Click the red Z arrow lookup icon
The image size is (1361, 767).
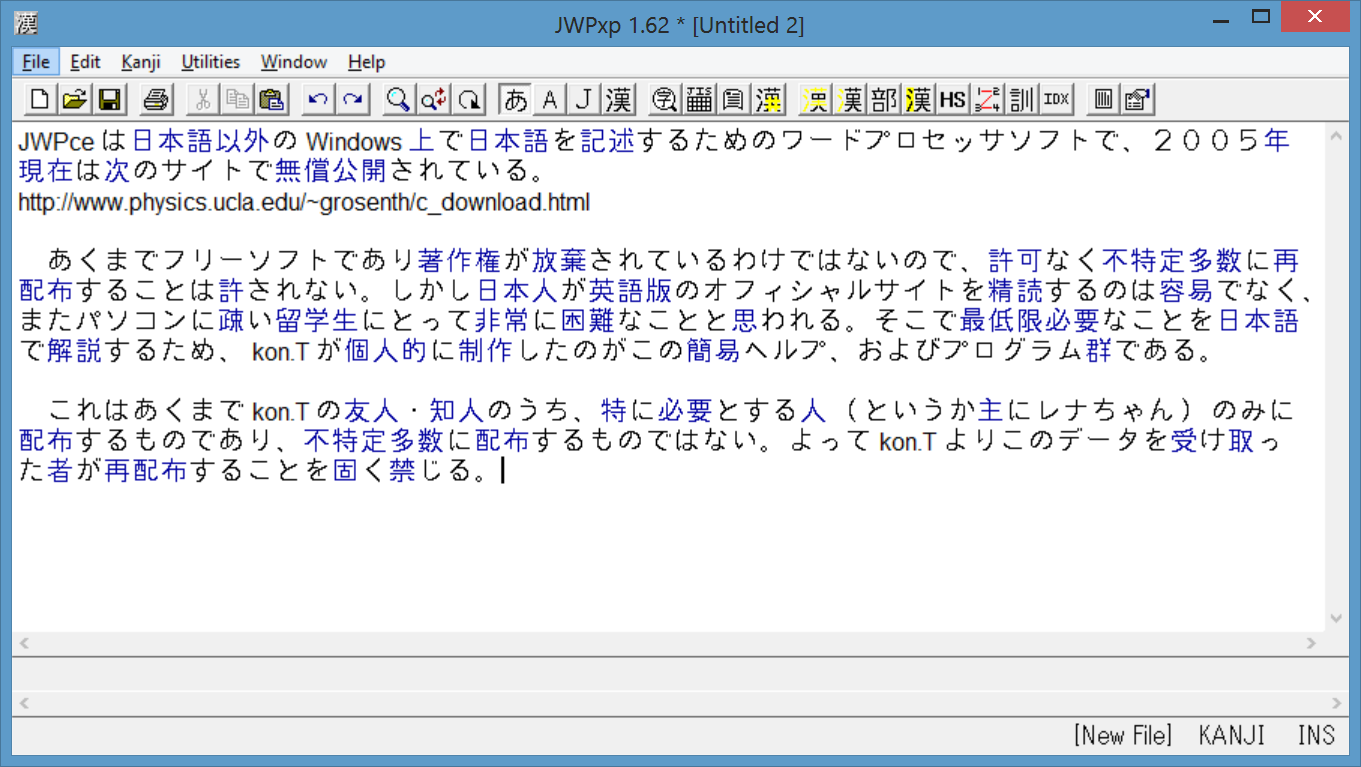[x=987, y=99]
